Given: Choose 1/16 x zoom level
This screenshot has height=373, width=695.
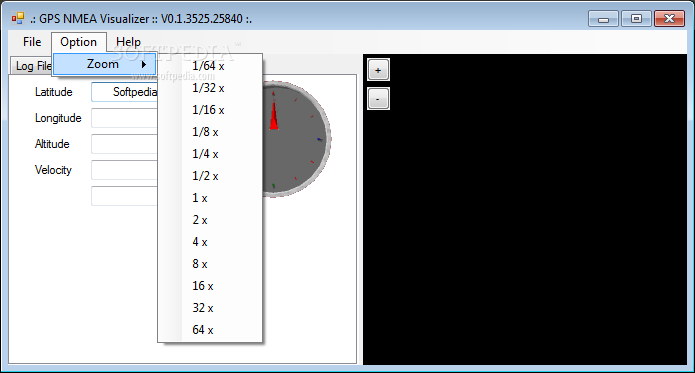Looking at the screenshot, I should [210, 110].
